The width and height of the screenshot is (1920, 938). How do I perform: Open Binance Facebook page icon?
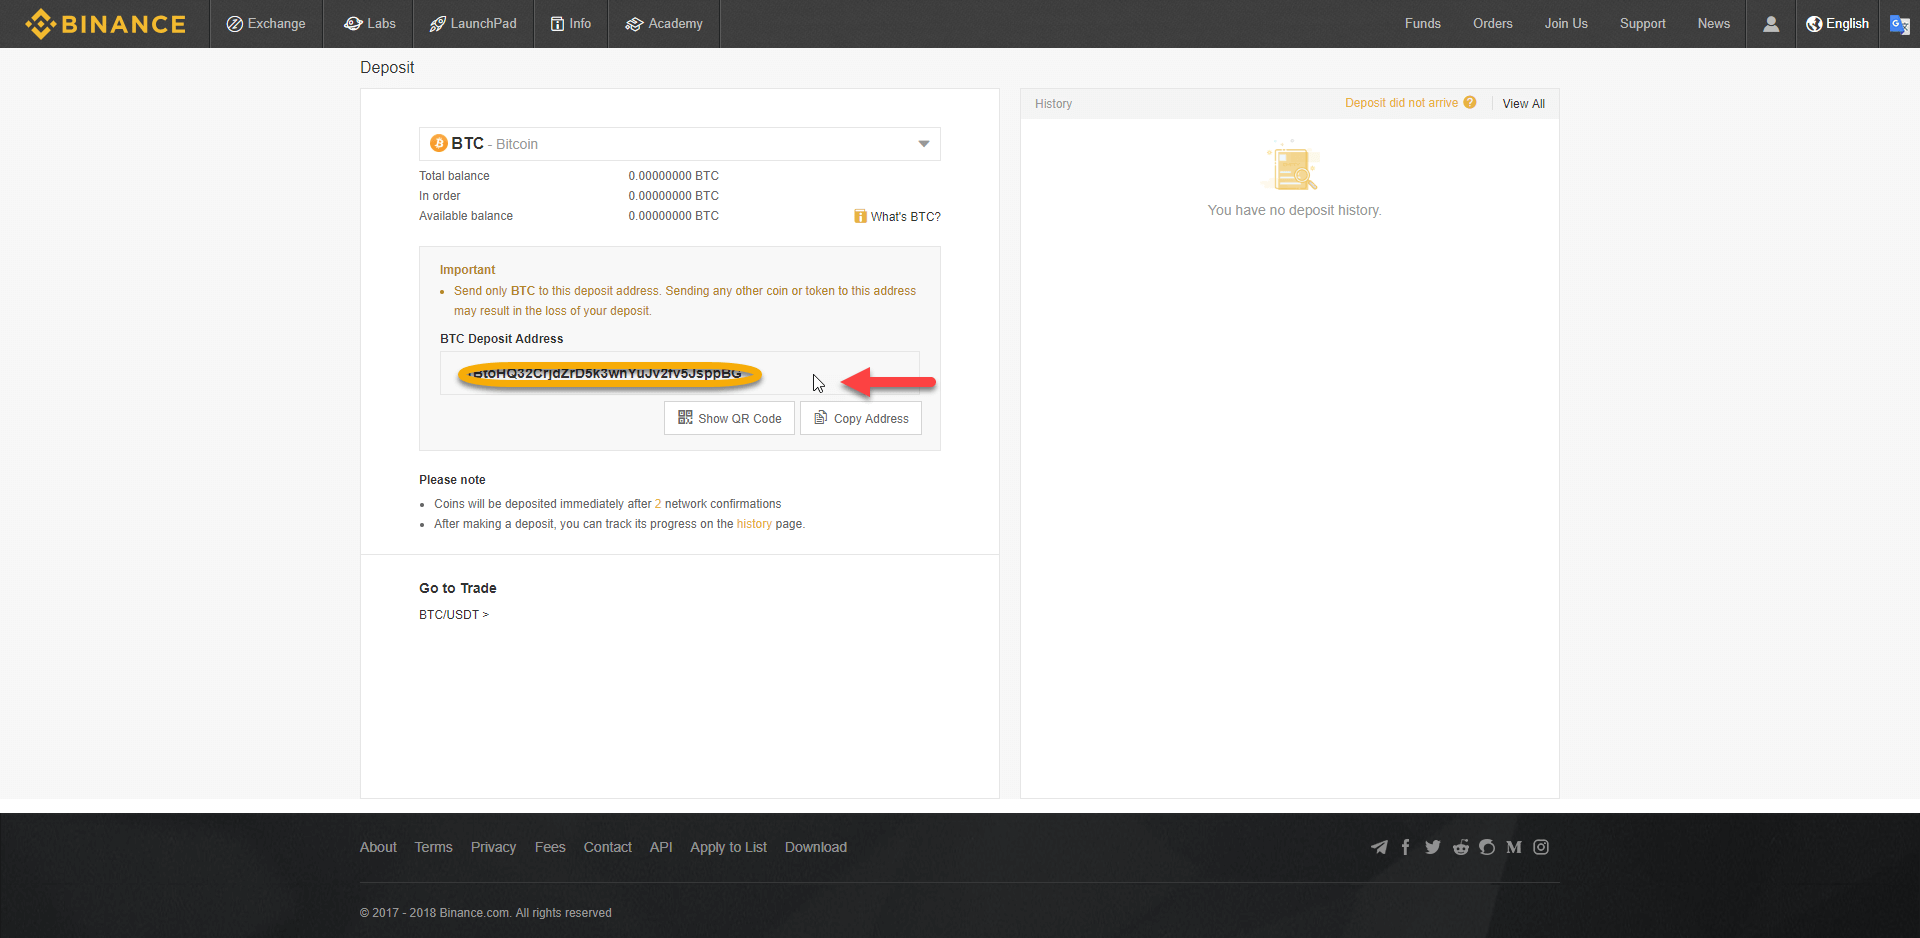pyautogui.click(x=1405, y=847)
